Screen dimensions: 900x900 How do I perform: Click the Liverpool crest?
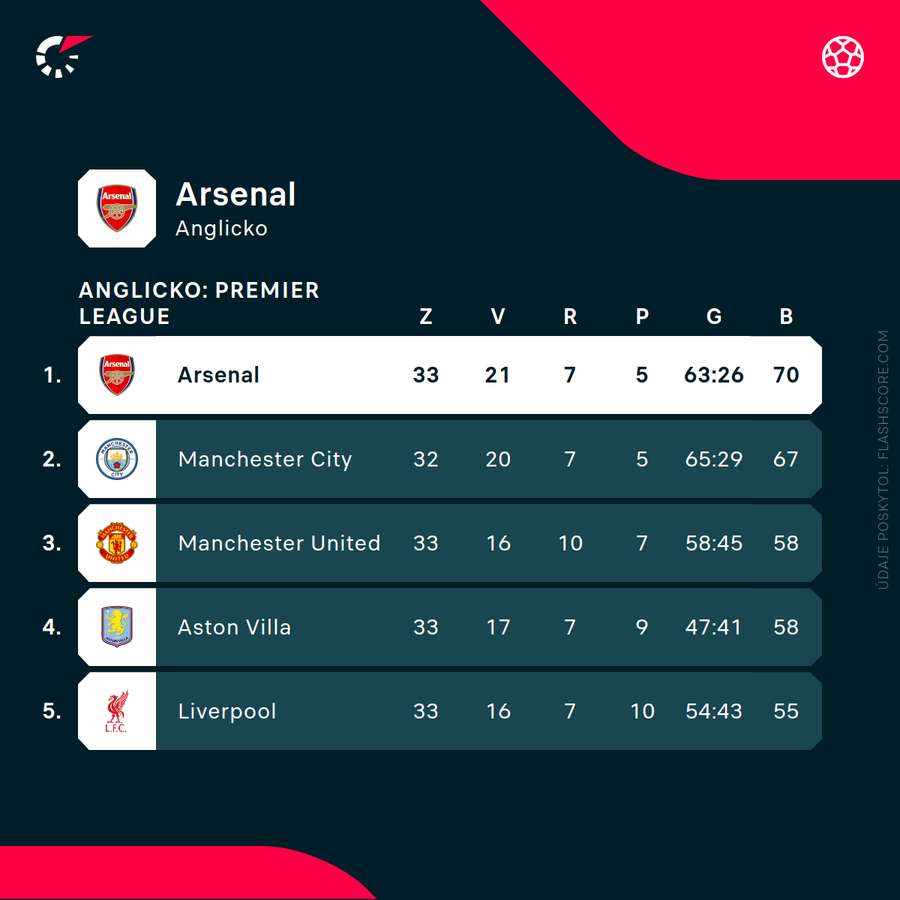coord(117,711)
